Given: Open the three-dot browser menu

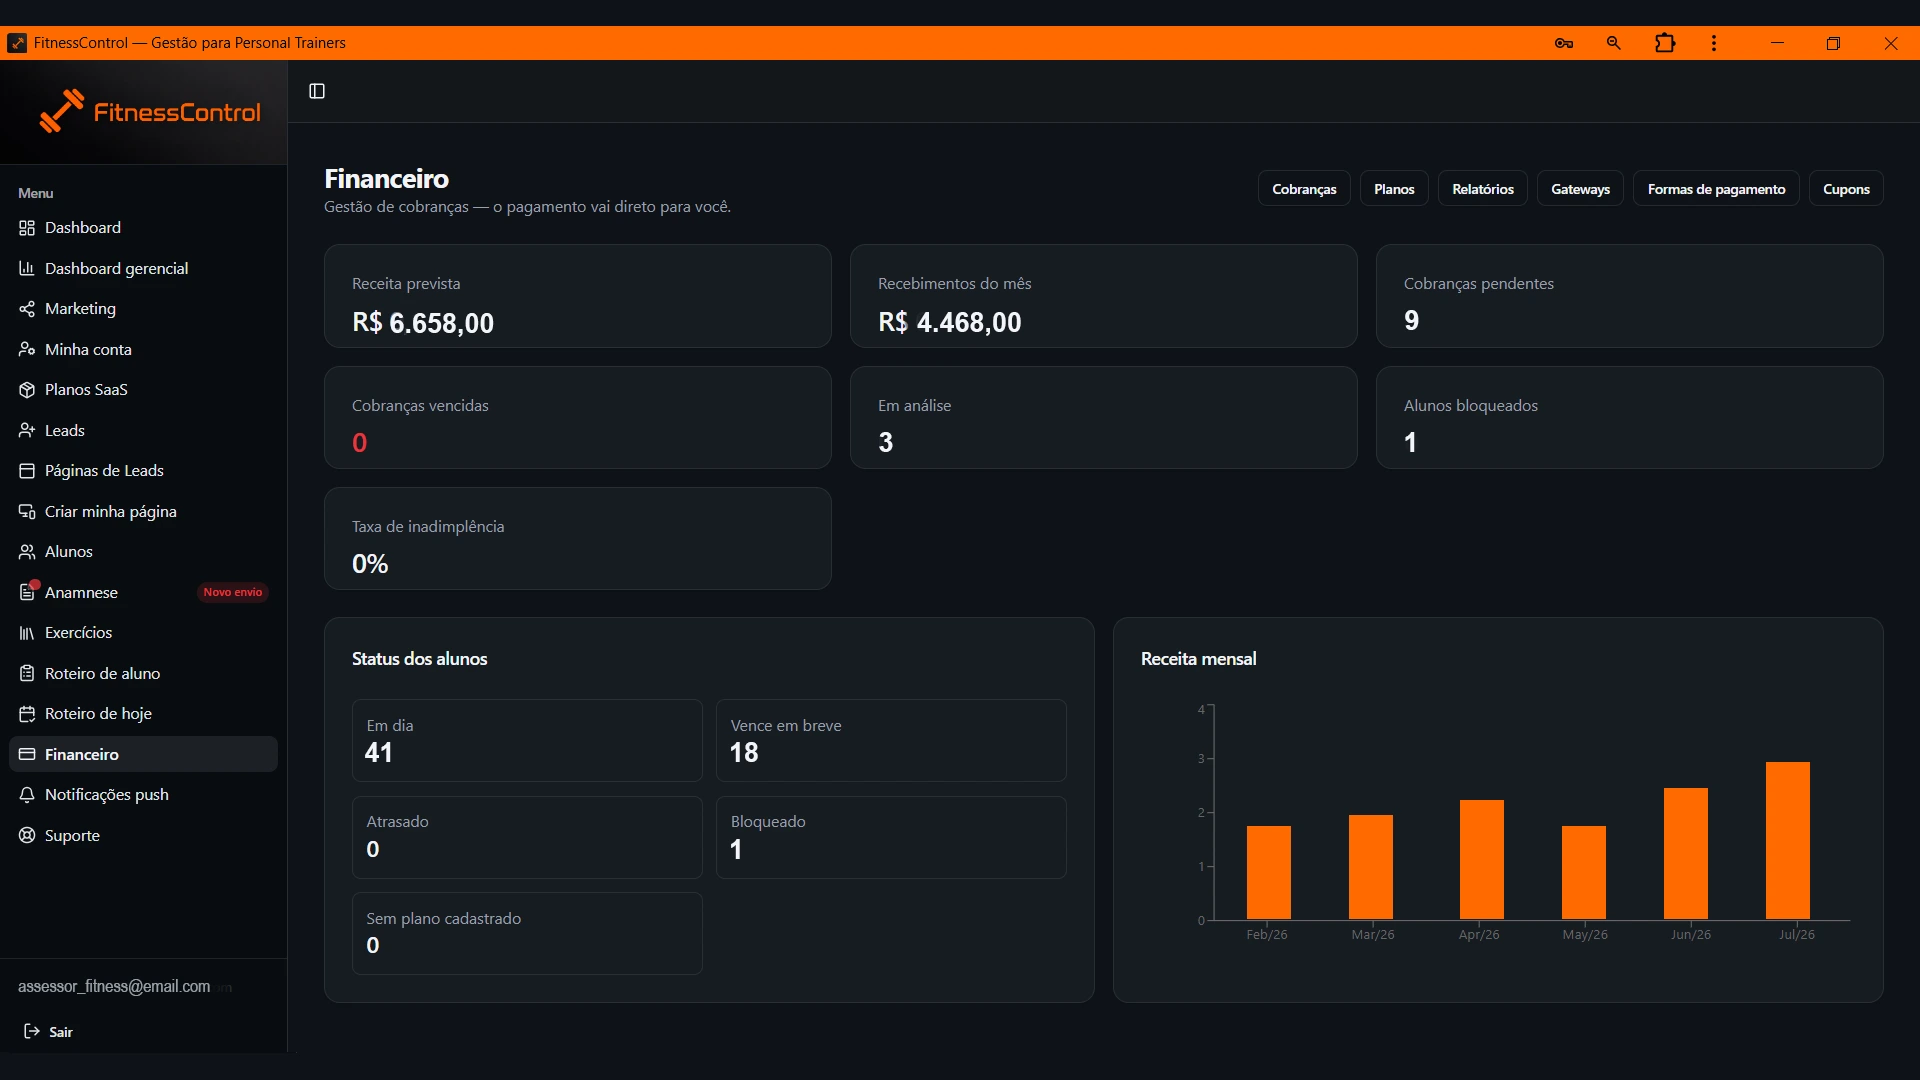Looking at the screenshot, I should pos(1714,43).
